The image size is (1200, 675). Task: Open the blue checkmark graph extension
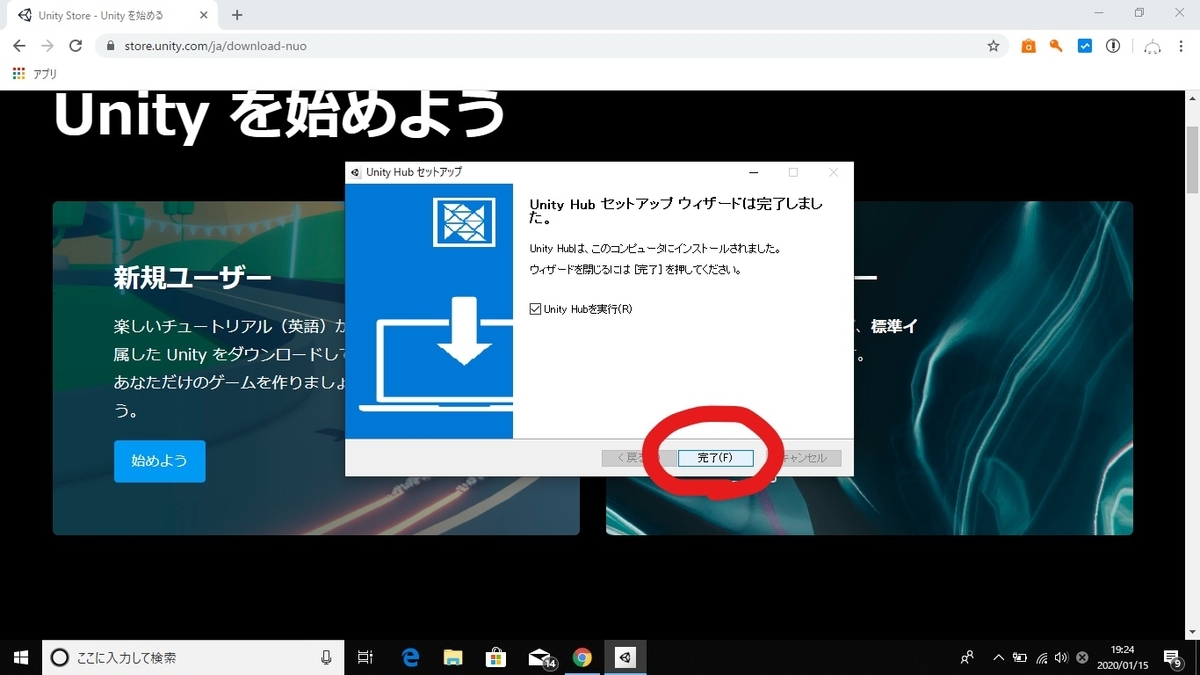(1085, 46)
